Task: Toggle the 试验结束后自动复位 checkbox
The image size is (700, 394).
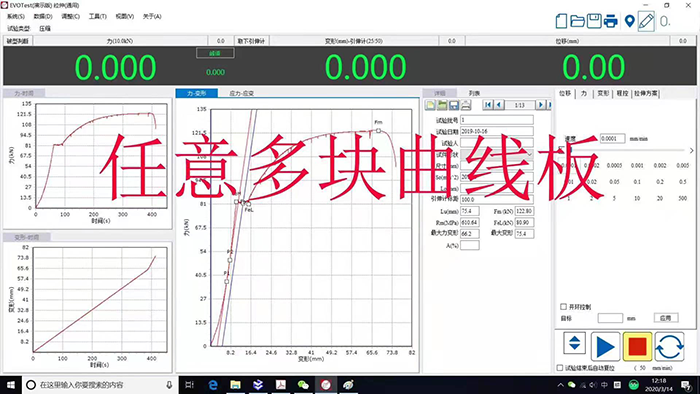Action: [560, 368]
